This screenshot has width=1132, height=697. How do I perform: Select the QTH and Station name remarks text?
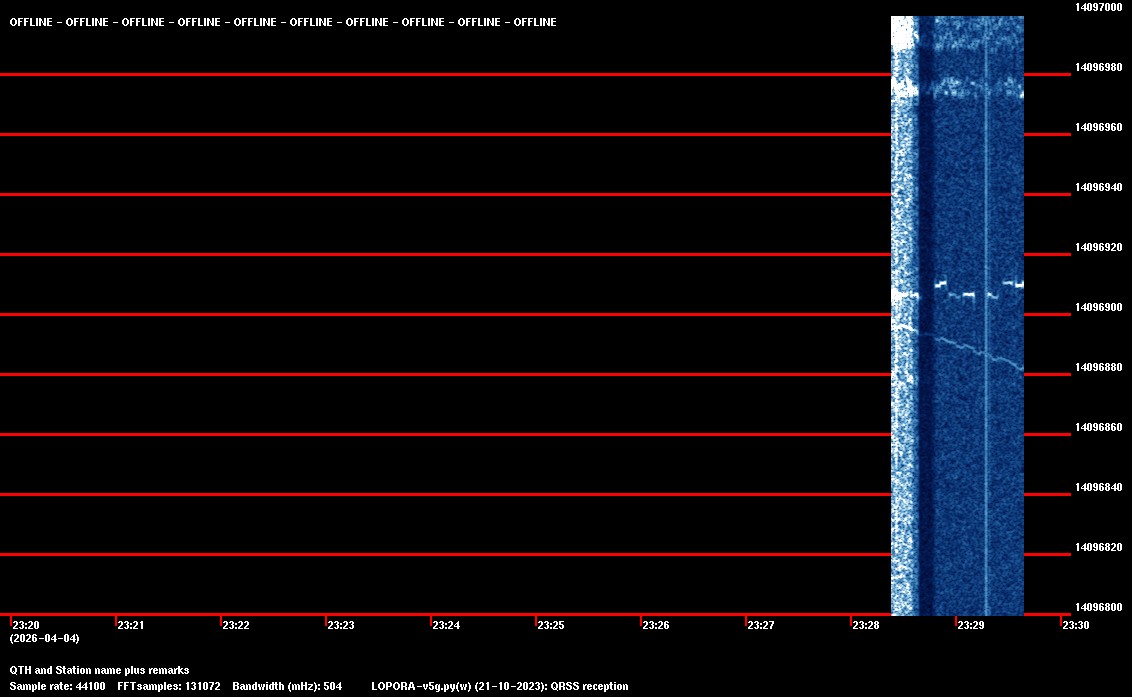(x=99, y=670)
